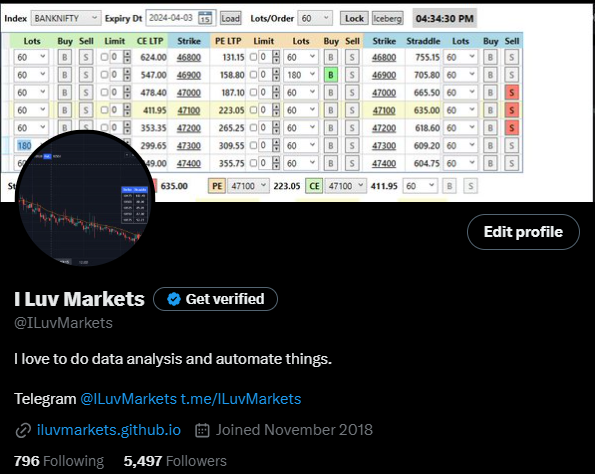
Task: Tick PE limit checkbox in 47400 row
Action: point(253,163)
